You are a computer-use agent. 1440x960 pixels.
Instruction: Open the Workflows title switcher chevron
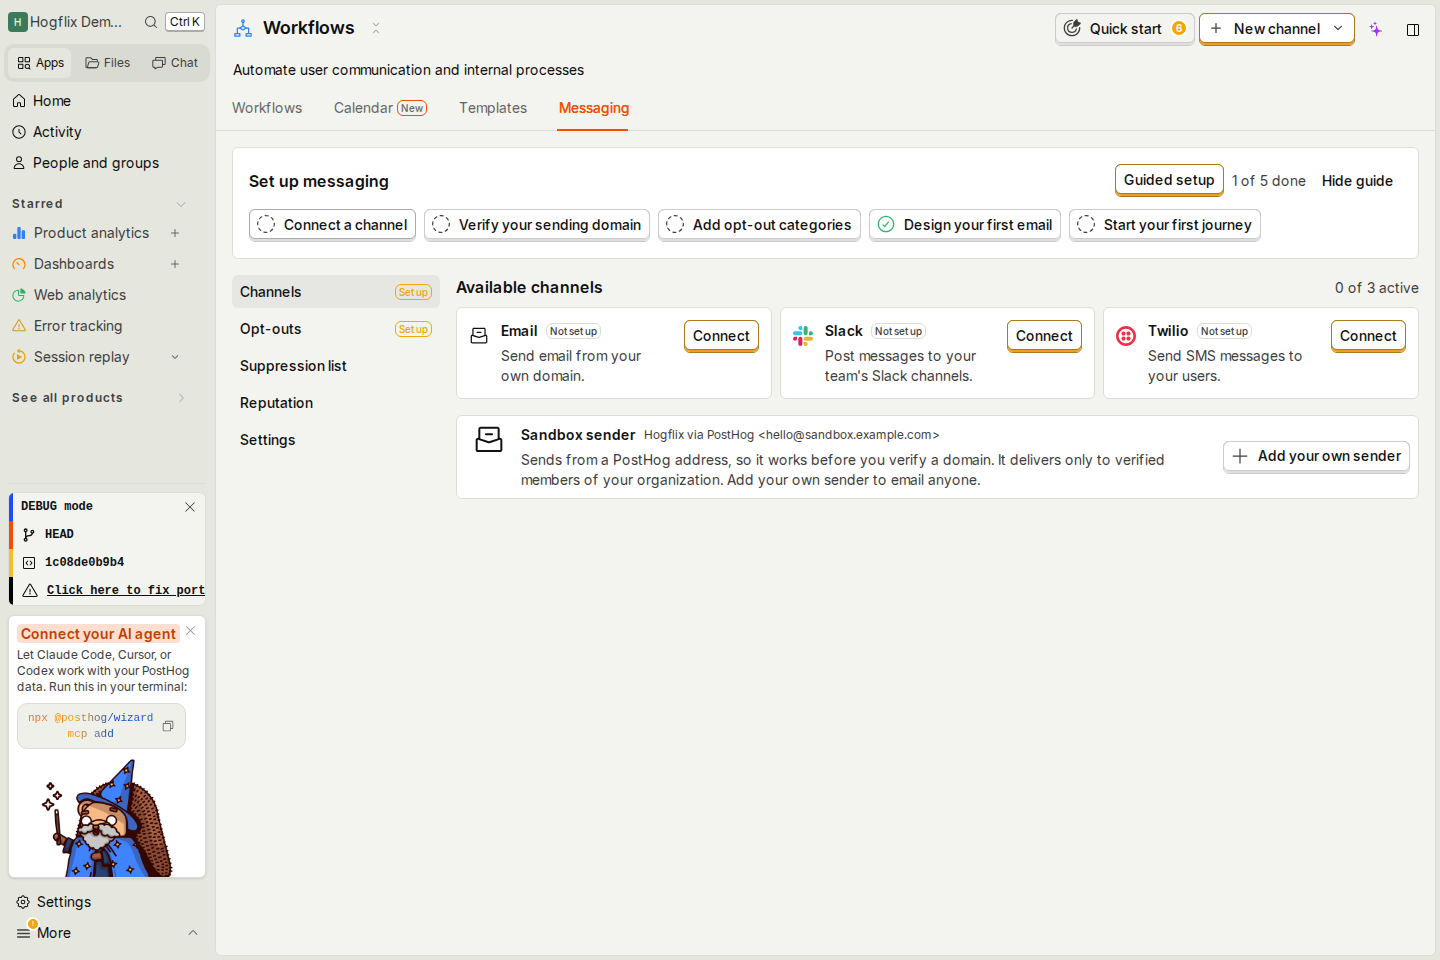376,28
